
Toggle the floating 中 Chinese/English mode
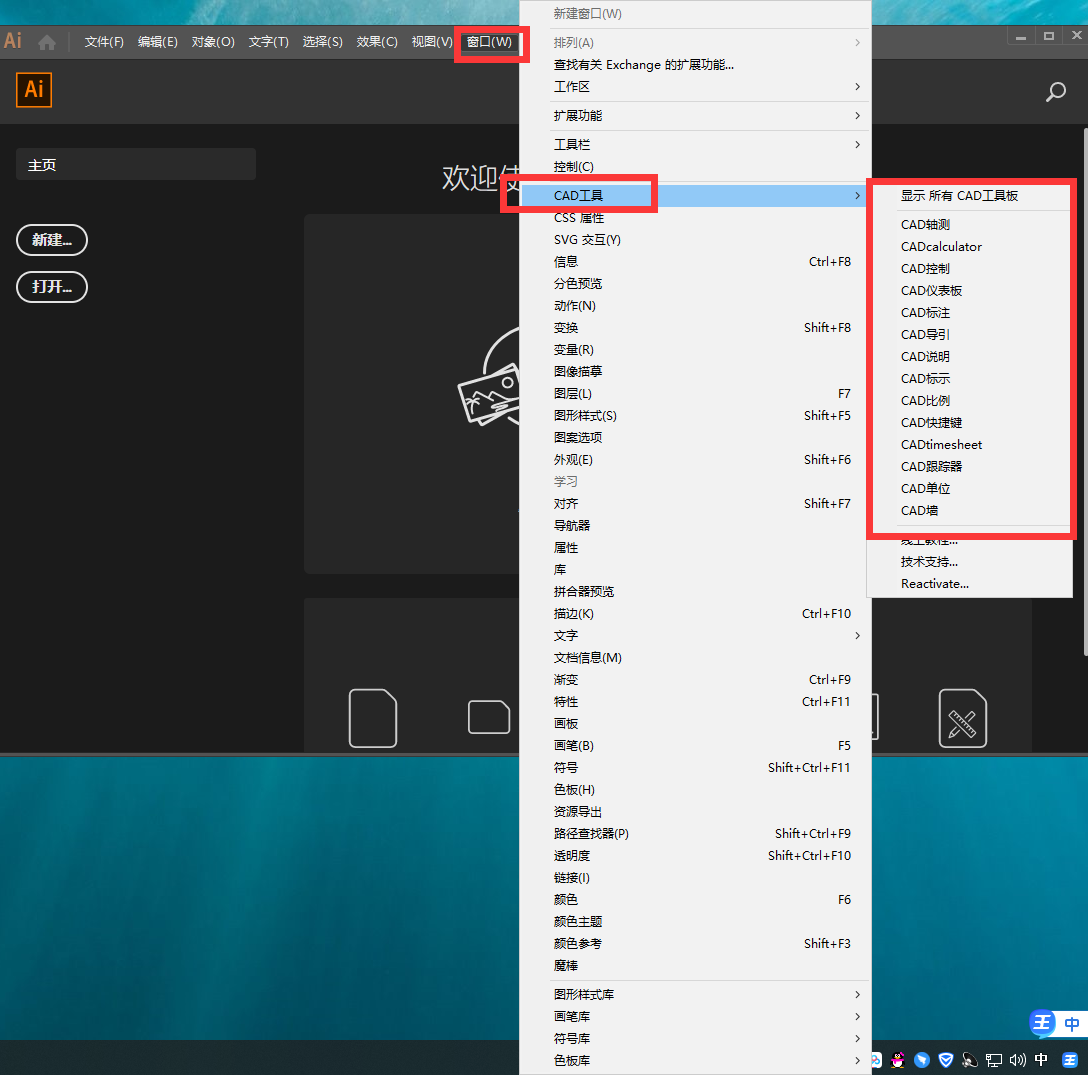pos(1071,1024)
